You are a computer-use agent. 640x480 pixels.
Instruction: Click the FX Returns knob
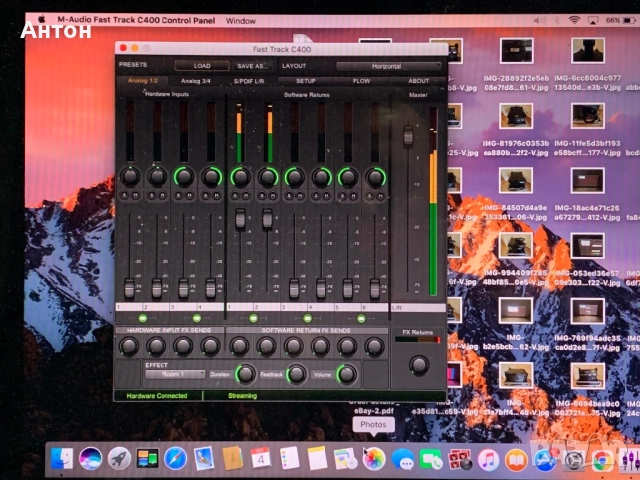[419, 364]
